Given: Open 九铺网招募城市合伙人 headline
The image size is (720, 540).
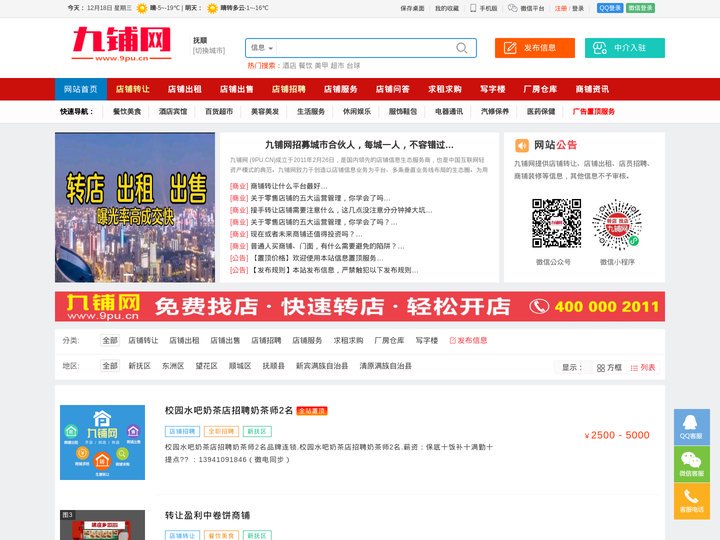Looking at the screenshot, I should tap(359, 145).
